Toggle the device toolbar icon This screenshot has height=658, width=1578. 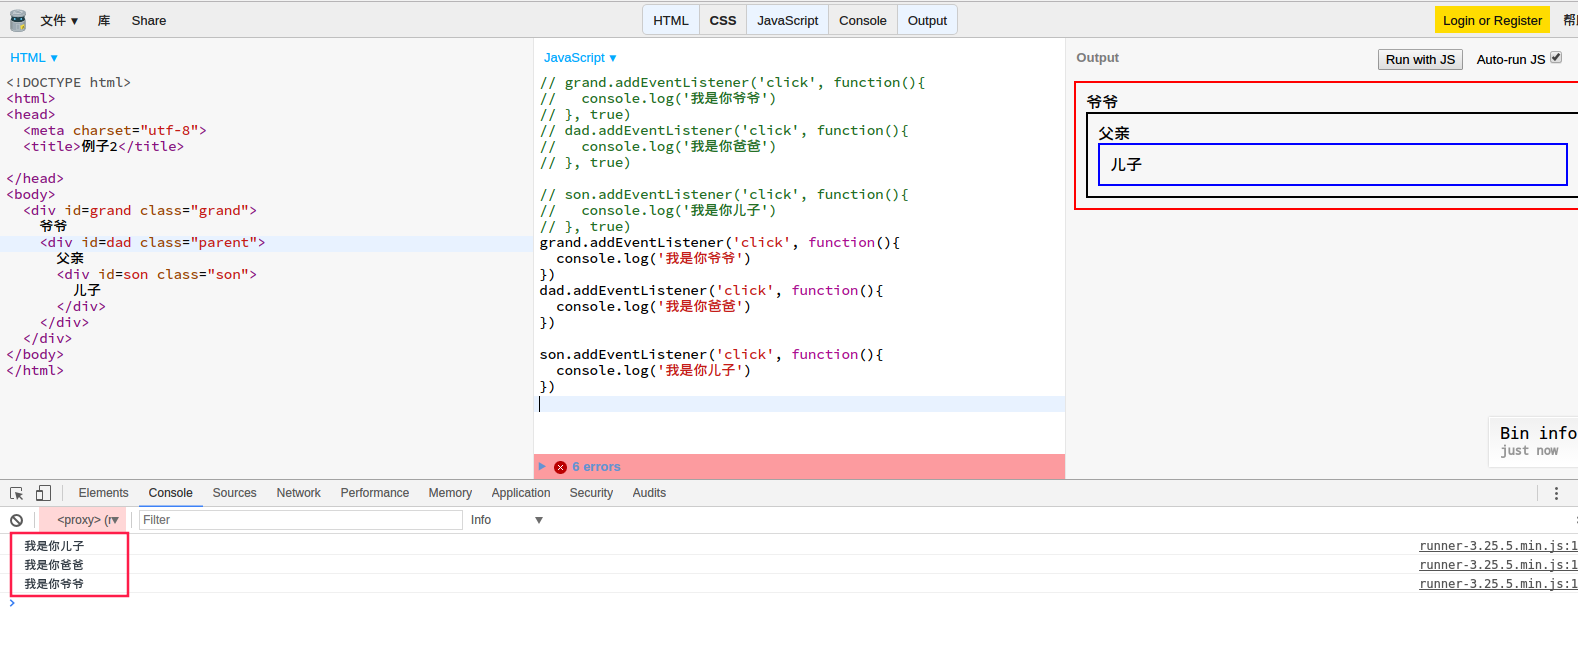pyautogui.click(x=43, y=493)
